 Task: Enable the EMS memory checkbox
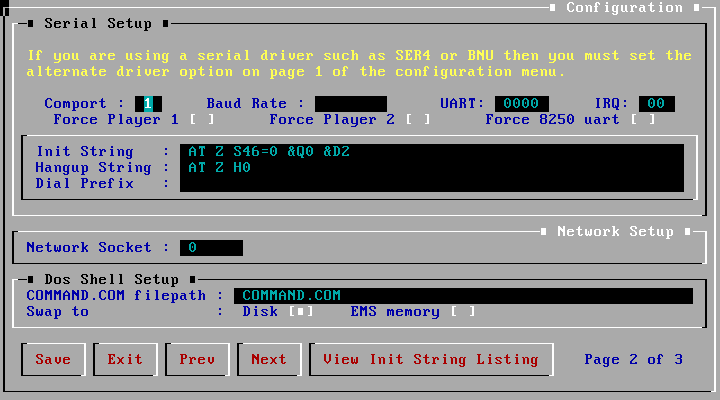pyautogui.click(x=463, y=312)
